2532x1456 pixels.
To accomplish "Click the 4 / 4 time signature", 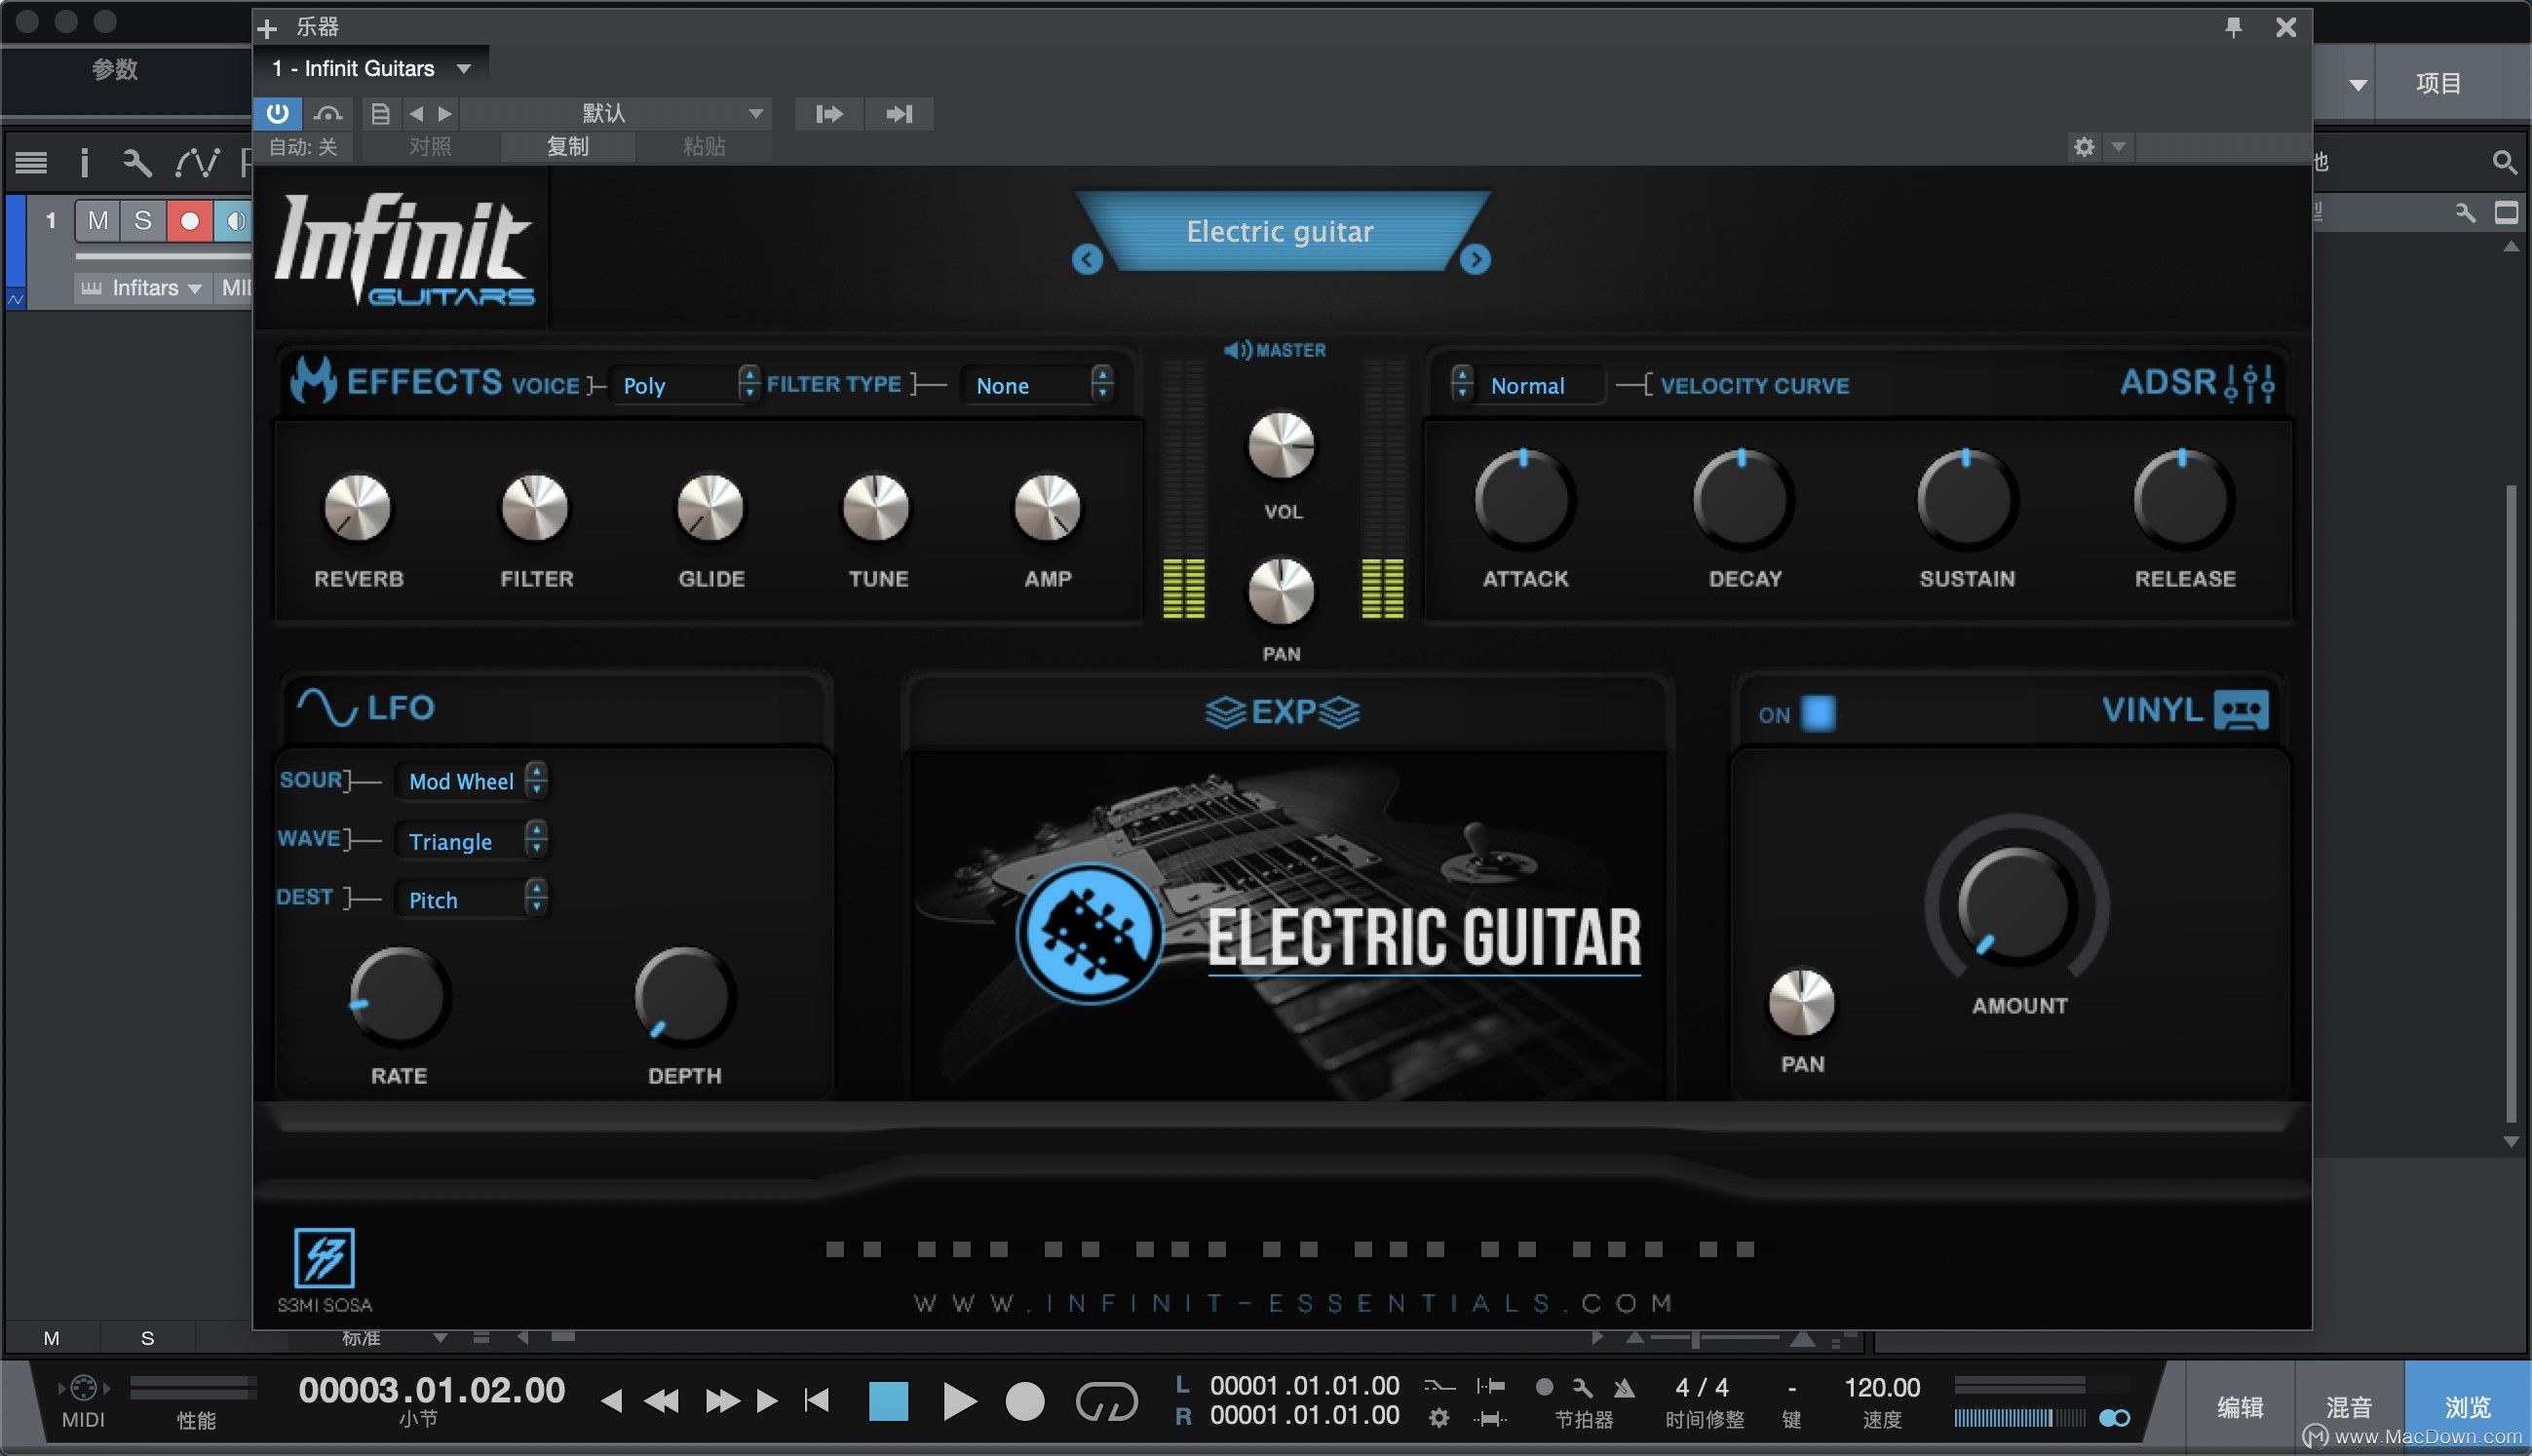I will pyautogui.click(x=1702, y=1387).
